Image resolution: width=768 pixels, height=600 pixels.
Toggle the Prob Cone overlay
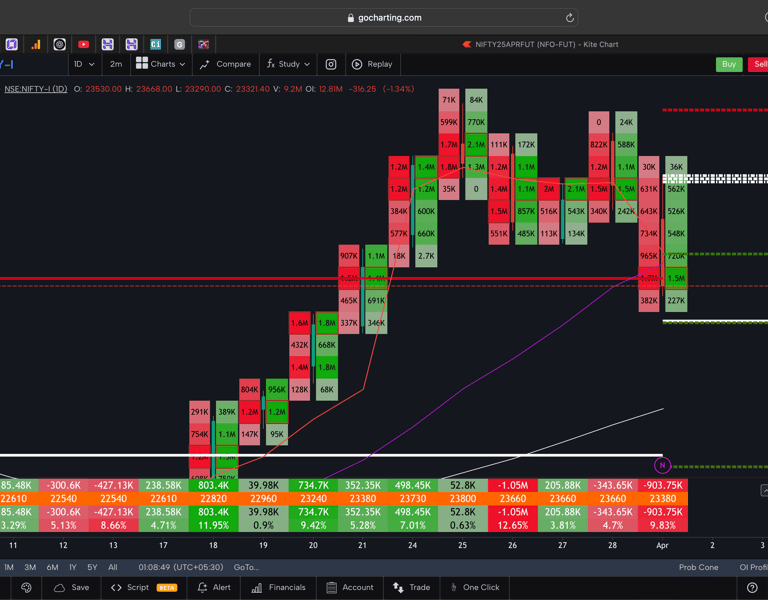(x=698, y=567)
